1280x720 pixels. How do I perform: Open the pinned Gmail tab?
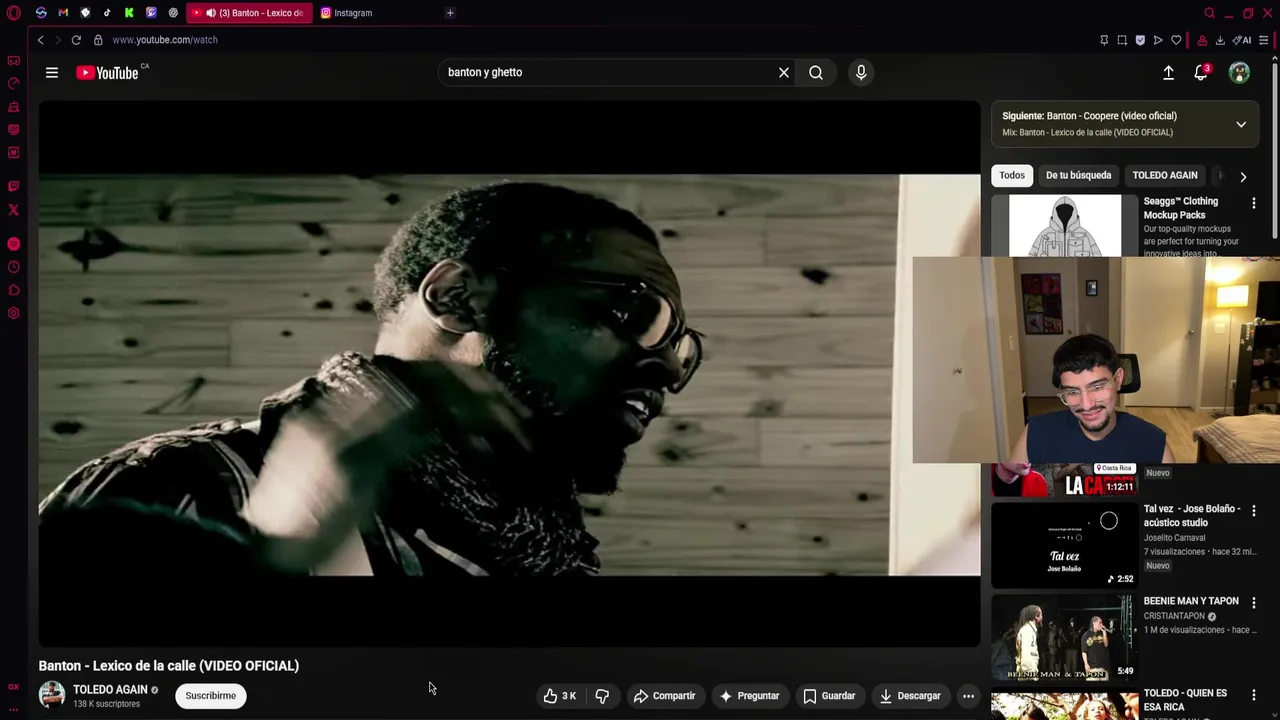(x=63, y=13)
